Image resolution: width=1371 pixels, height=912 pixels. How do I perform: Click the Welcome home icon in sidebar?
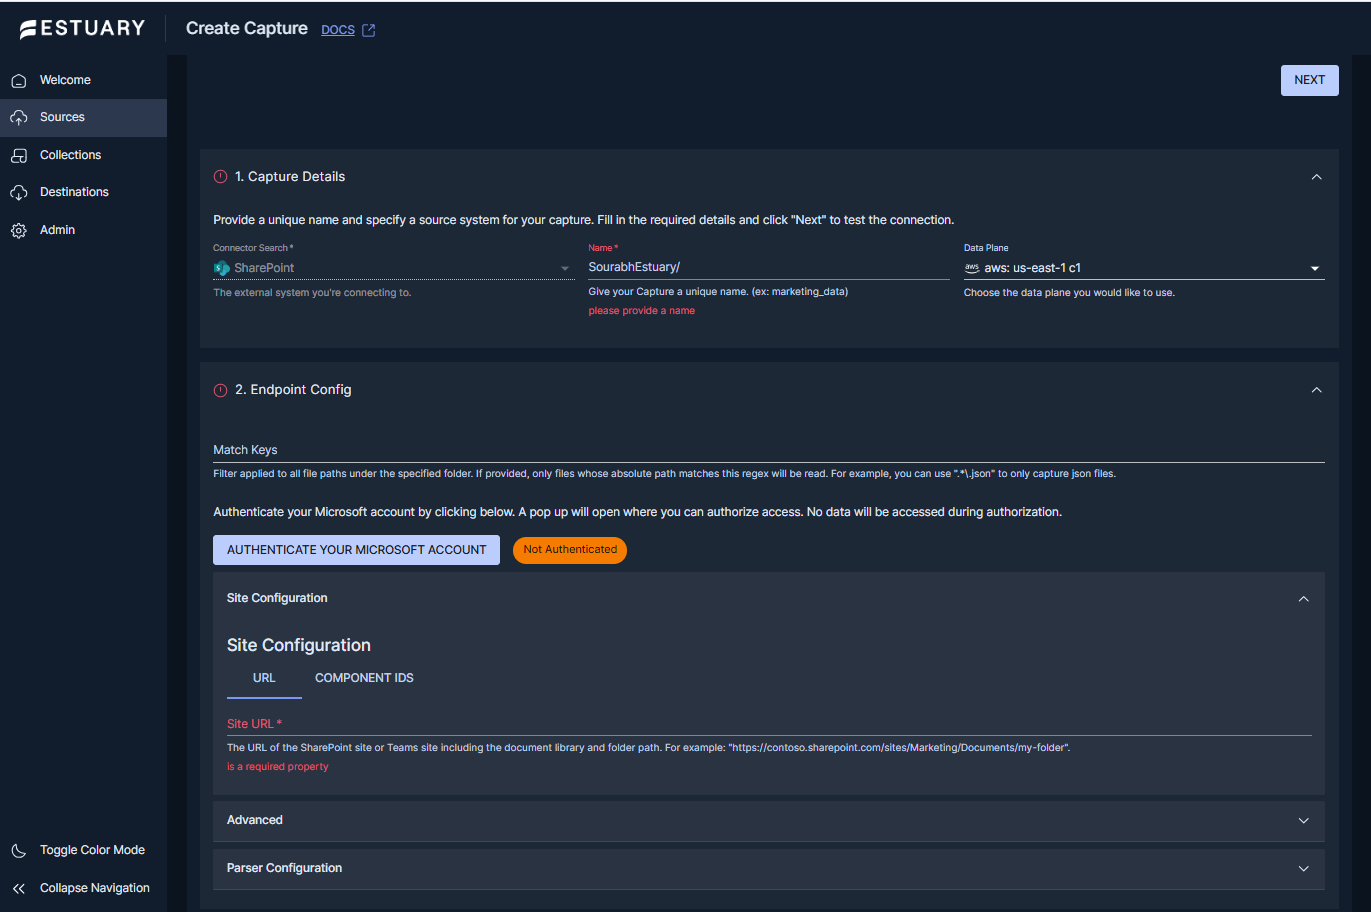[19, 81]
